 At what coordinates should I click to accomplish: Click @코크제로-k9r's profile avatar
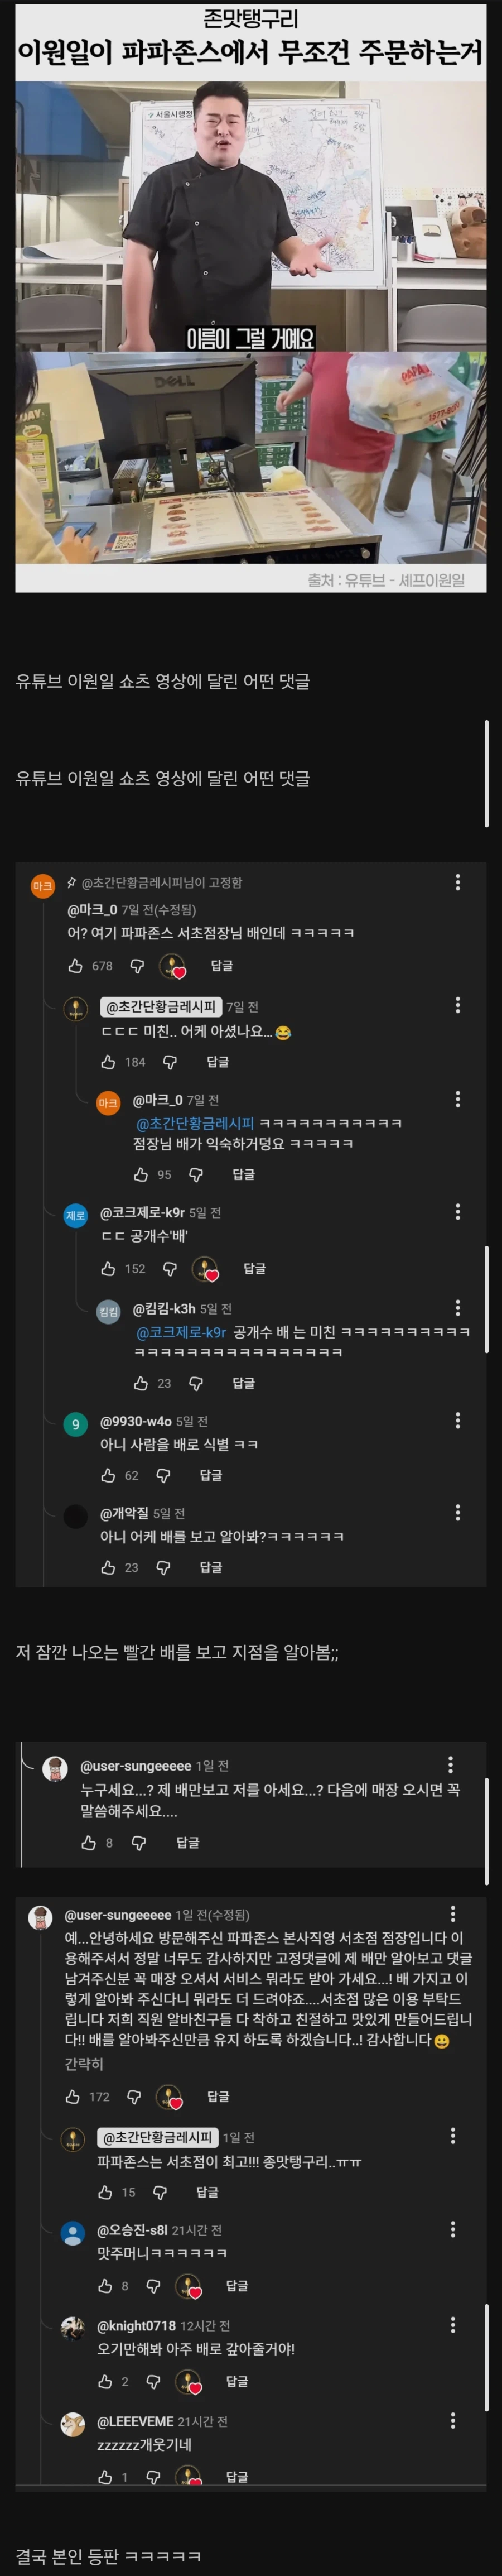77,1215
